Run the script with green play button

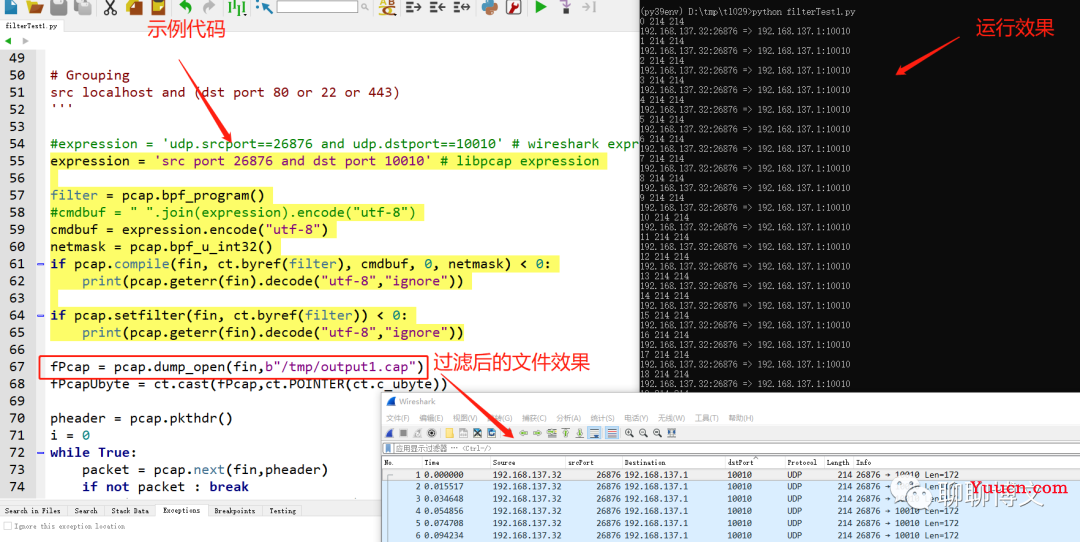coord(541,7)
